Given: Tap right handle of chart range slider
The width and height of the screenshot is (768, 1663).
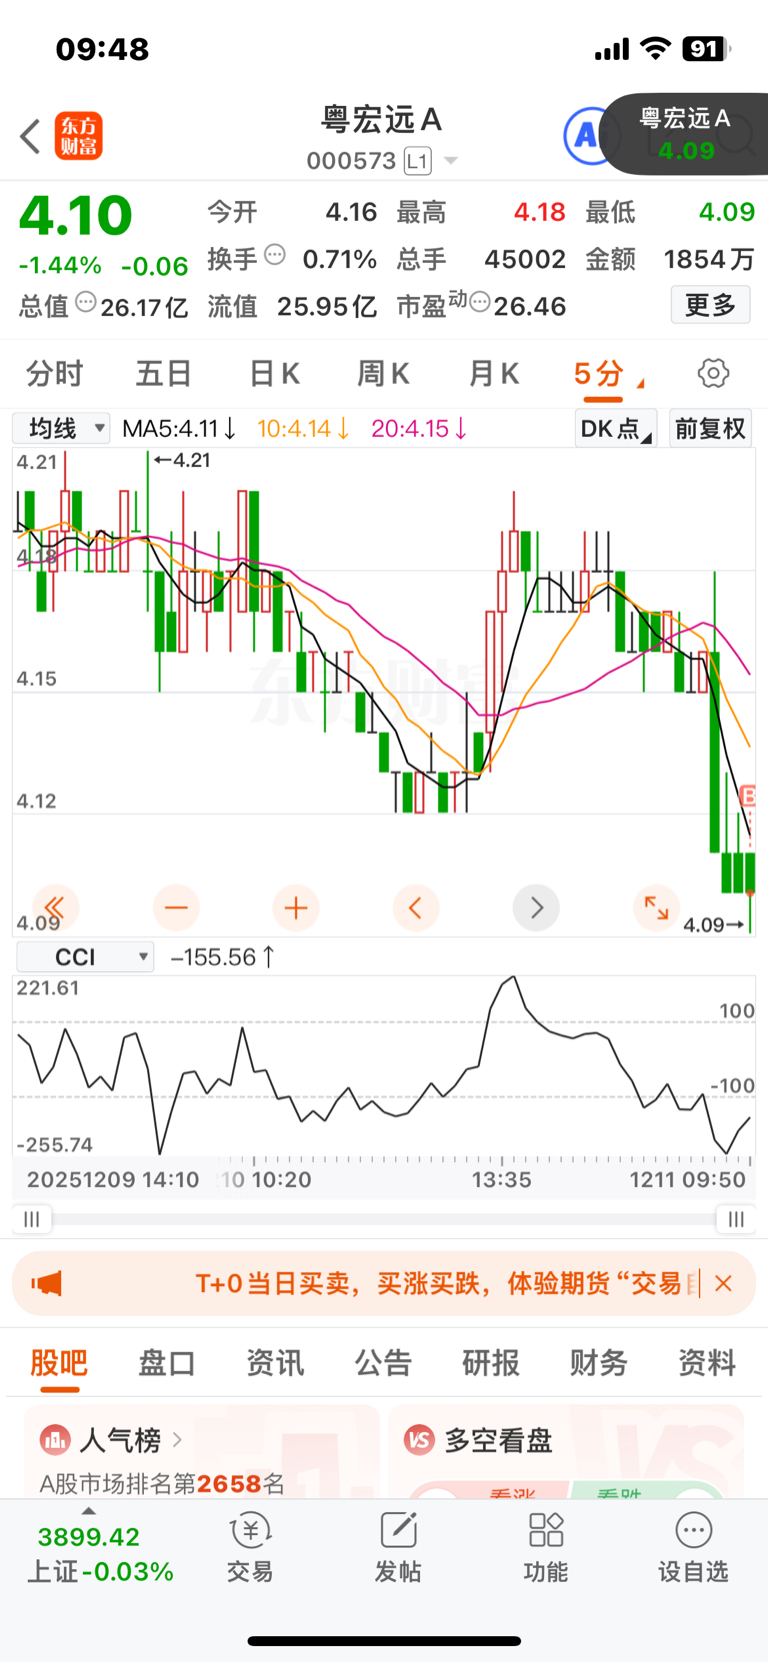Looking at the screenshot, I should [x=736, y=1219].
